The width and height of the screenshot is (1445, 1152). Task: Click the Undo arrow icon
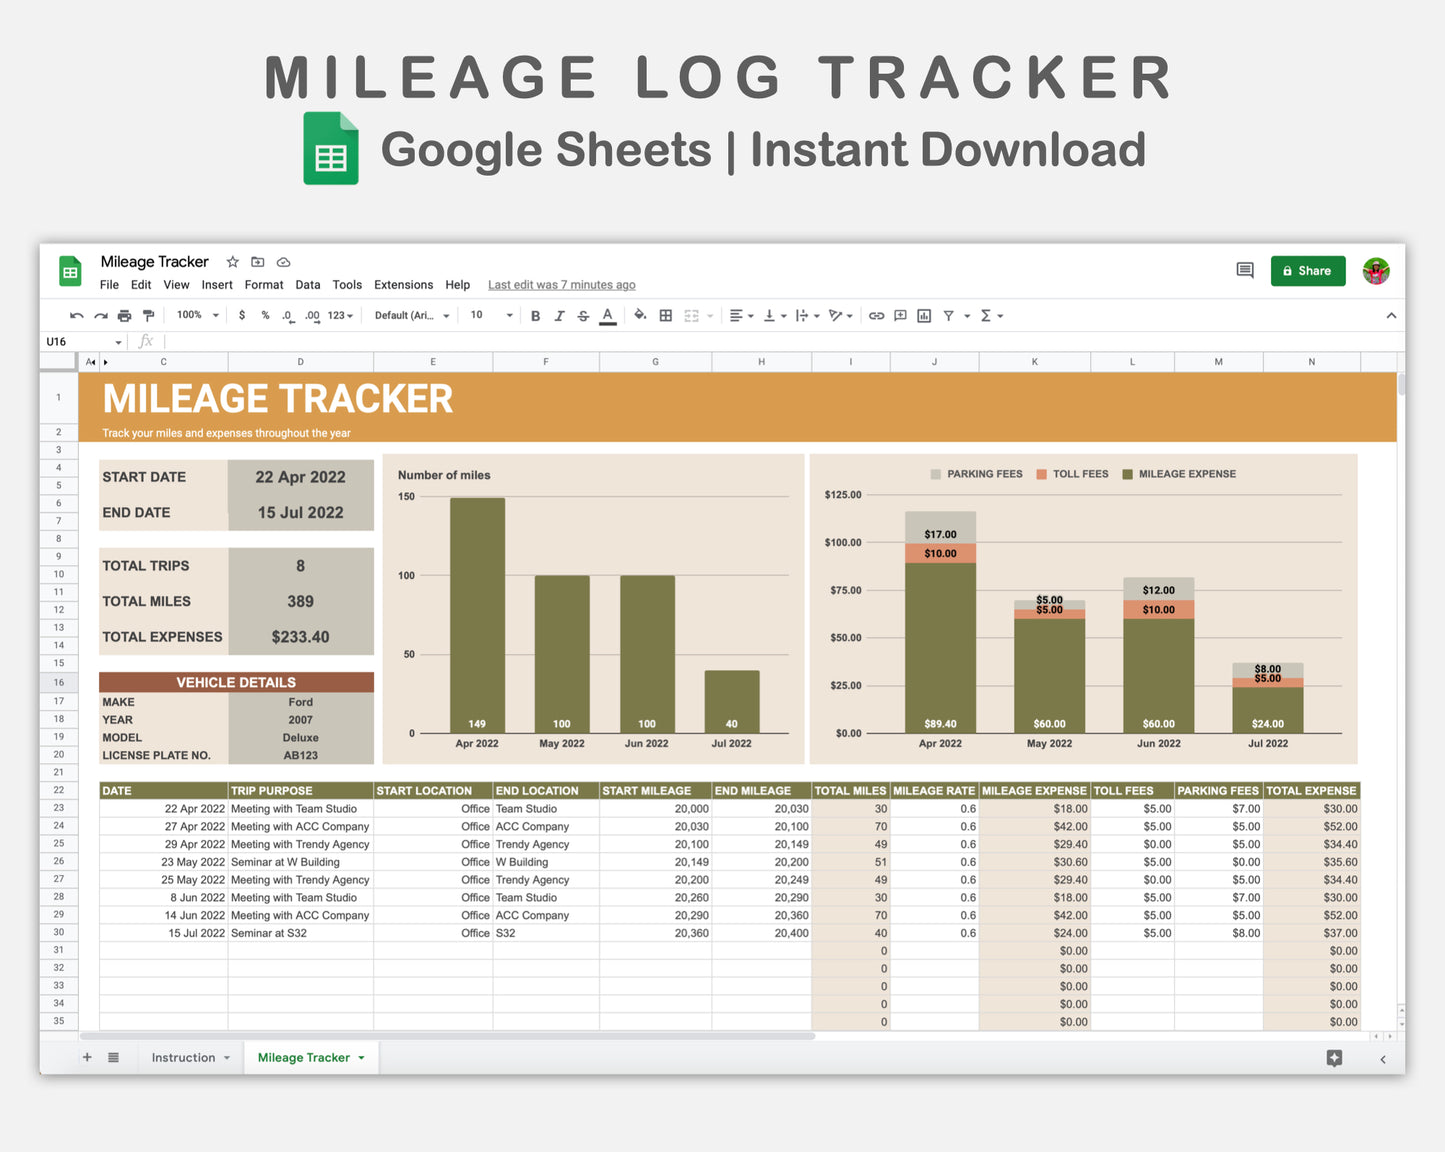click(78, 315)
